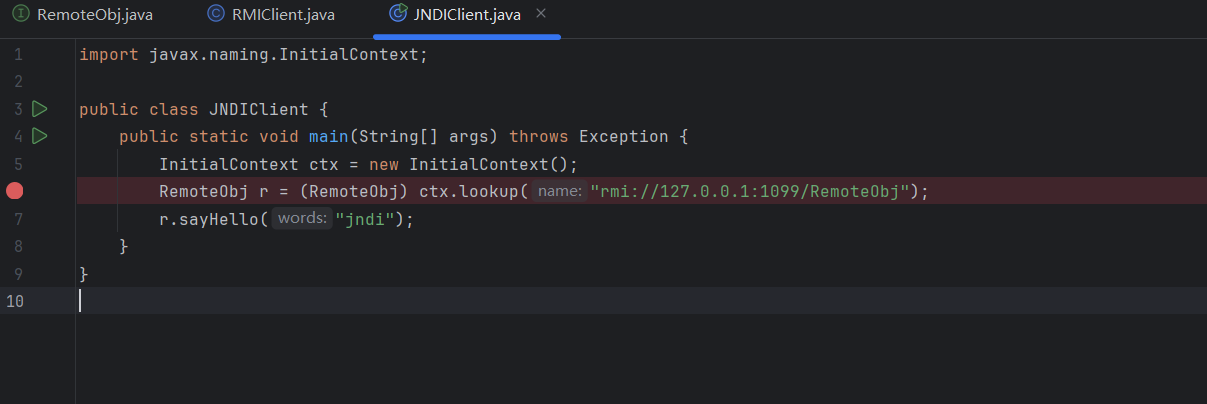The height and width of the screenshot is (404, 1207).
Task: Click run icon beside class JNDIClient declaration
Action: pyautogui.click(x=40, y=109)
